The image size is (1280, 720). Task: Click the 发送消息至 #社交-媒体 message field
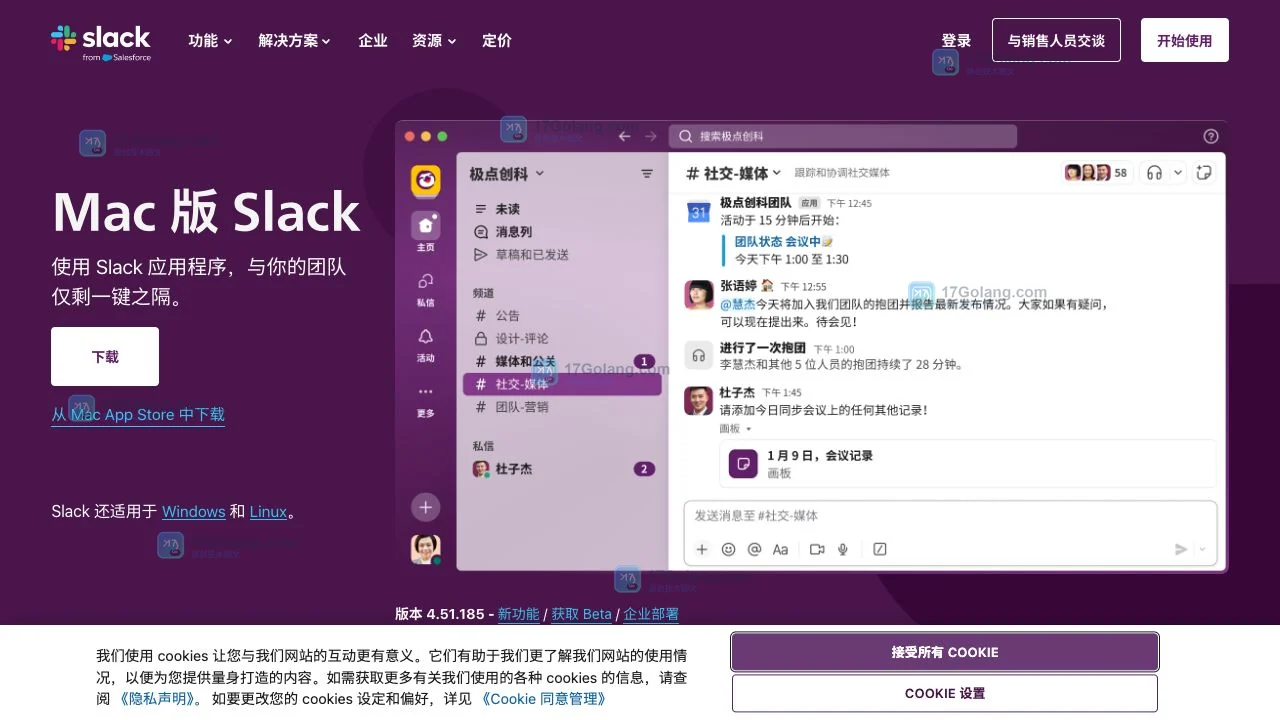[950, 516]
